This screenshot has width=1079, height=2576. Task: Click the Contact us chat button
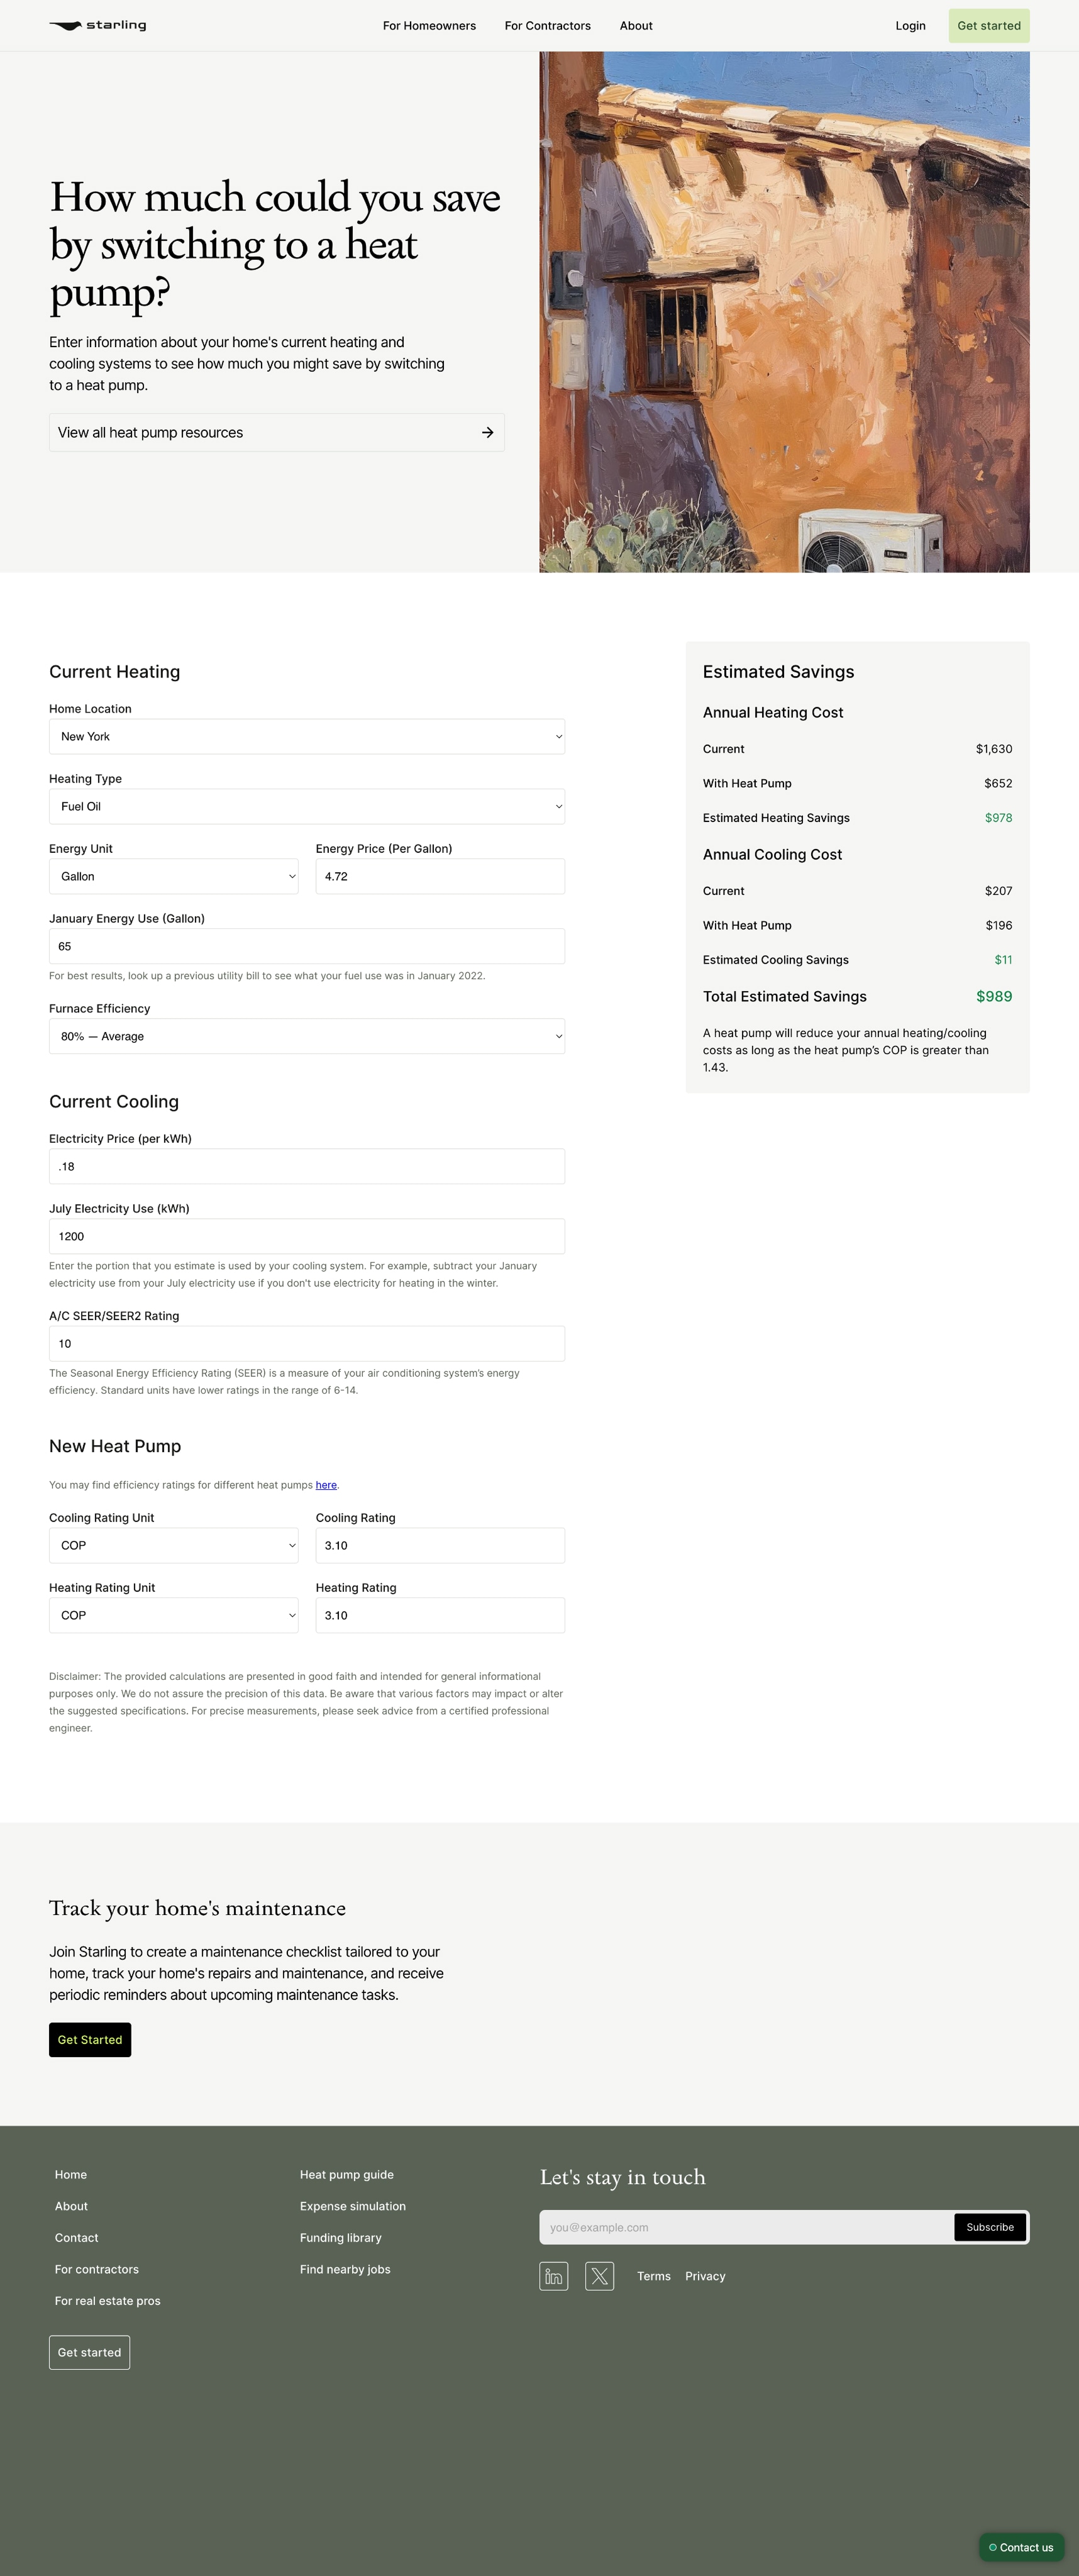coord(1021,2547)
